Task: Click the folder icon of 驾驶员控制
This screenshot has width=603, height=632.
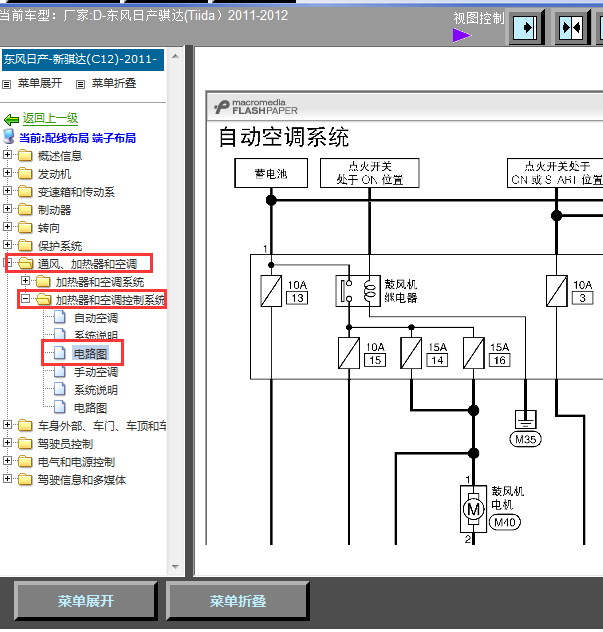Action: (25, 443)
